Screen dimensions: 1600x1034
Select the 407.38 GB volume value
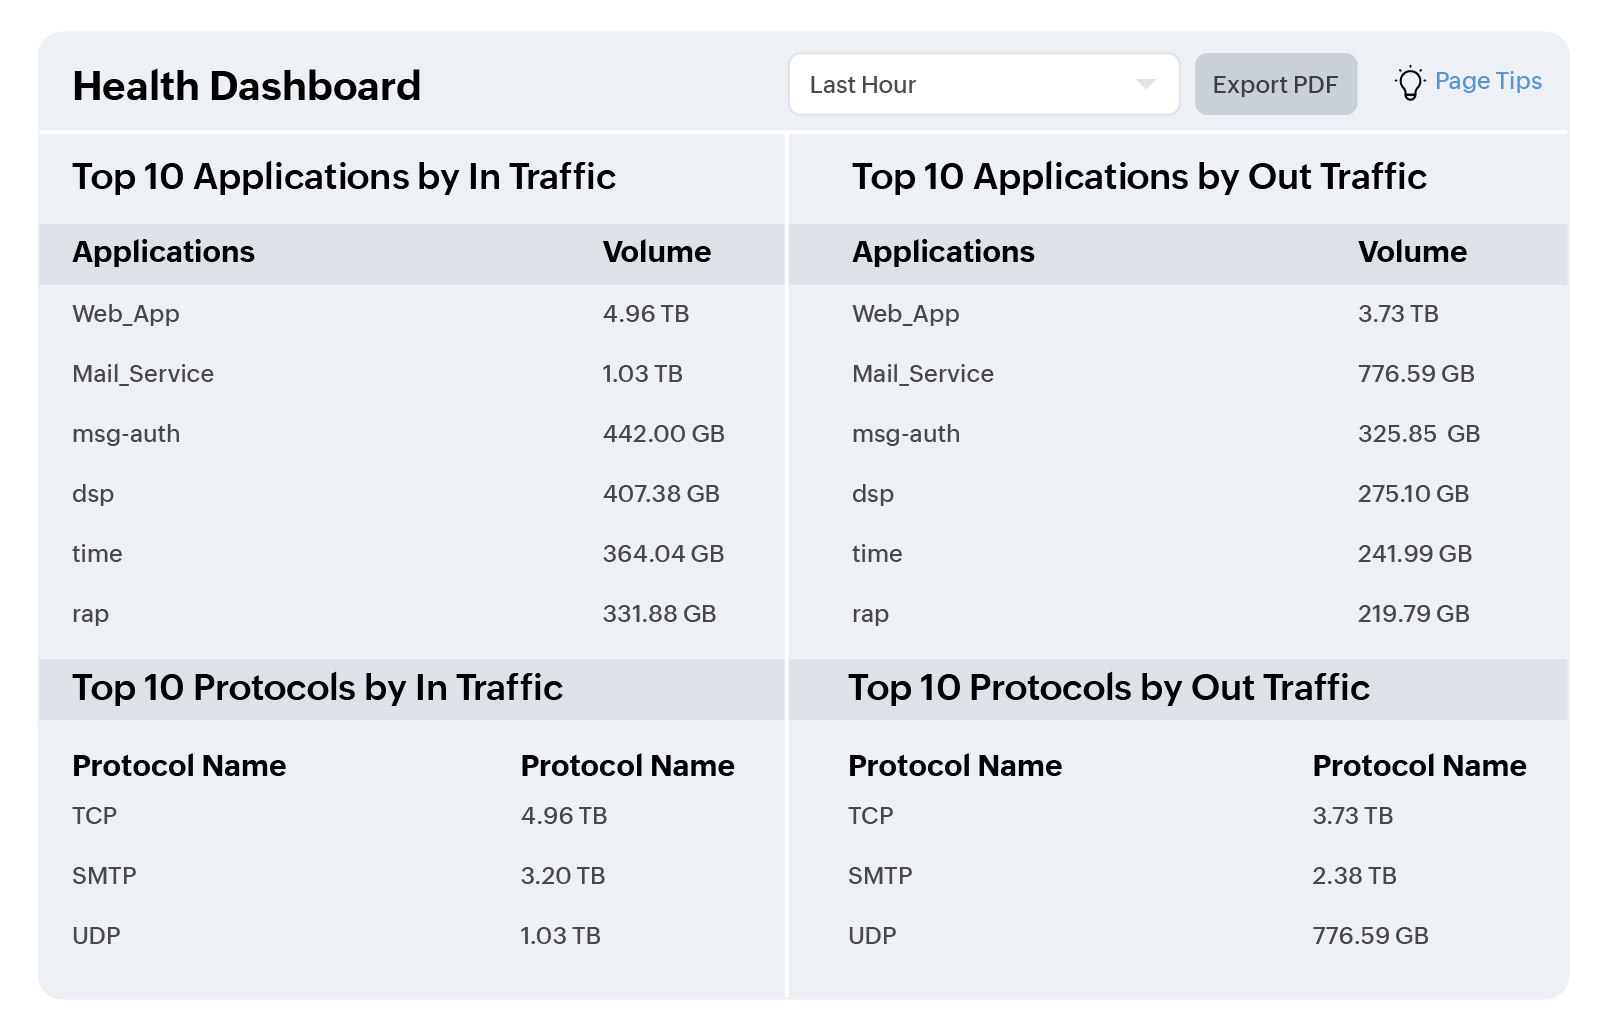click(x=661, y=494)
